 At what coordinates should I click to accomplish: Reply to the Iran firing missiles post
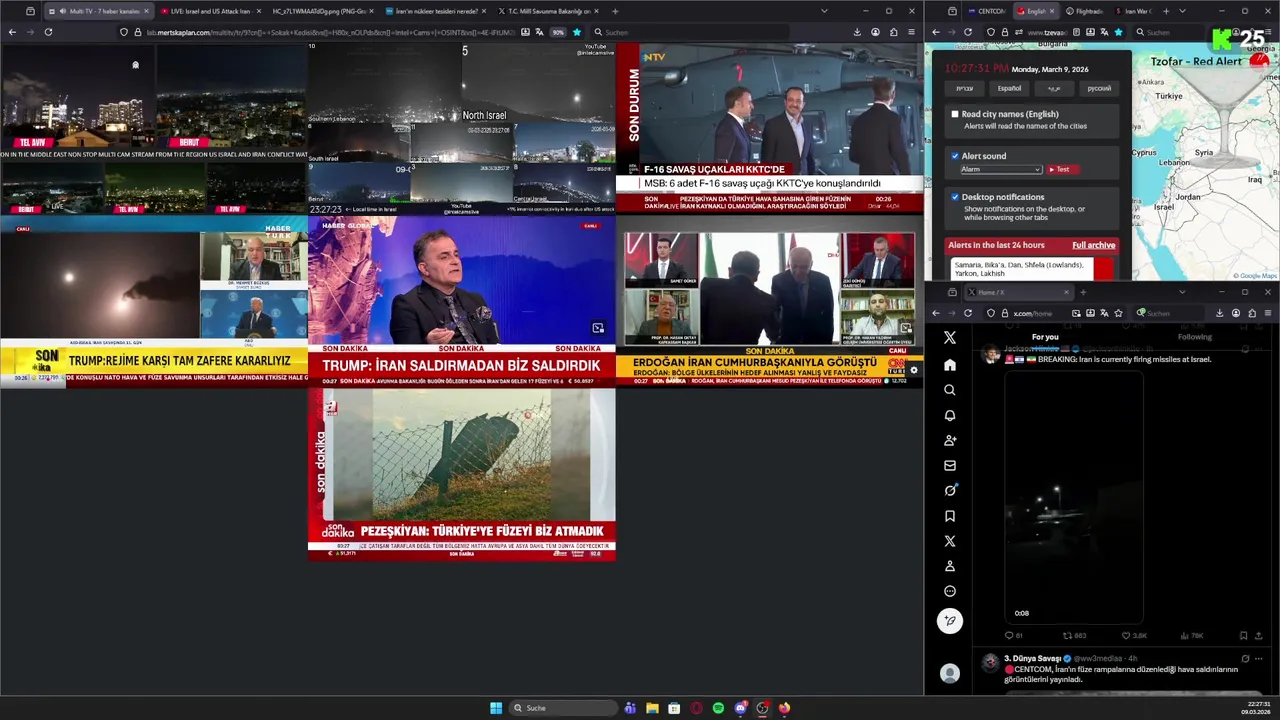pyautogui.click(x=1013, y=635)
